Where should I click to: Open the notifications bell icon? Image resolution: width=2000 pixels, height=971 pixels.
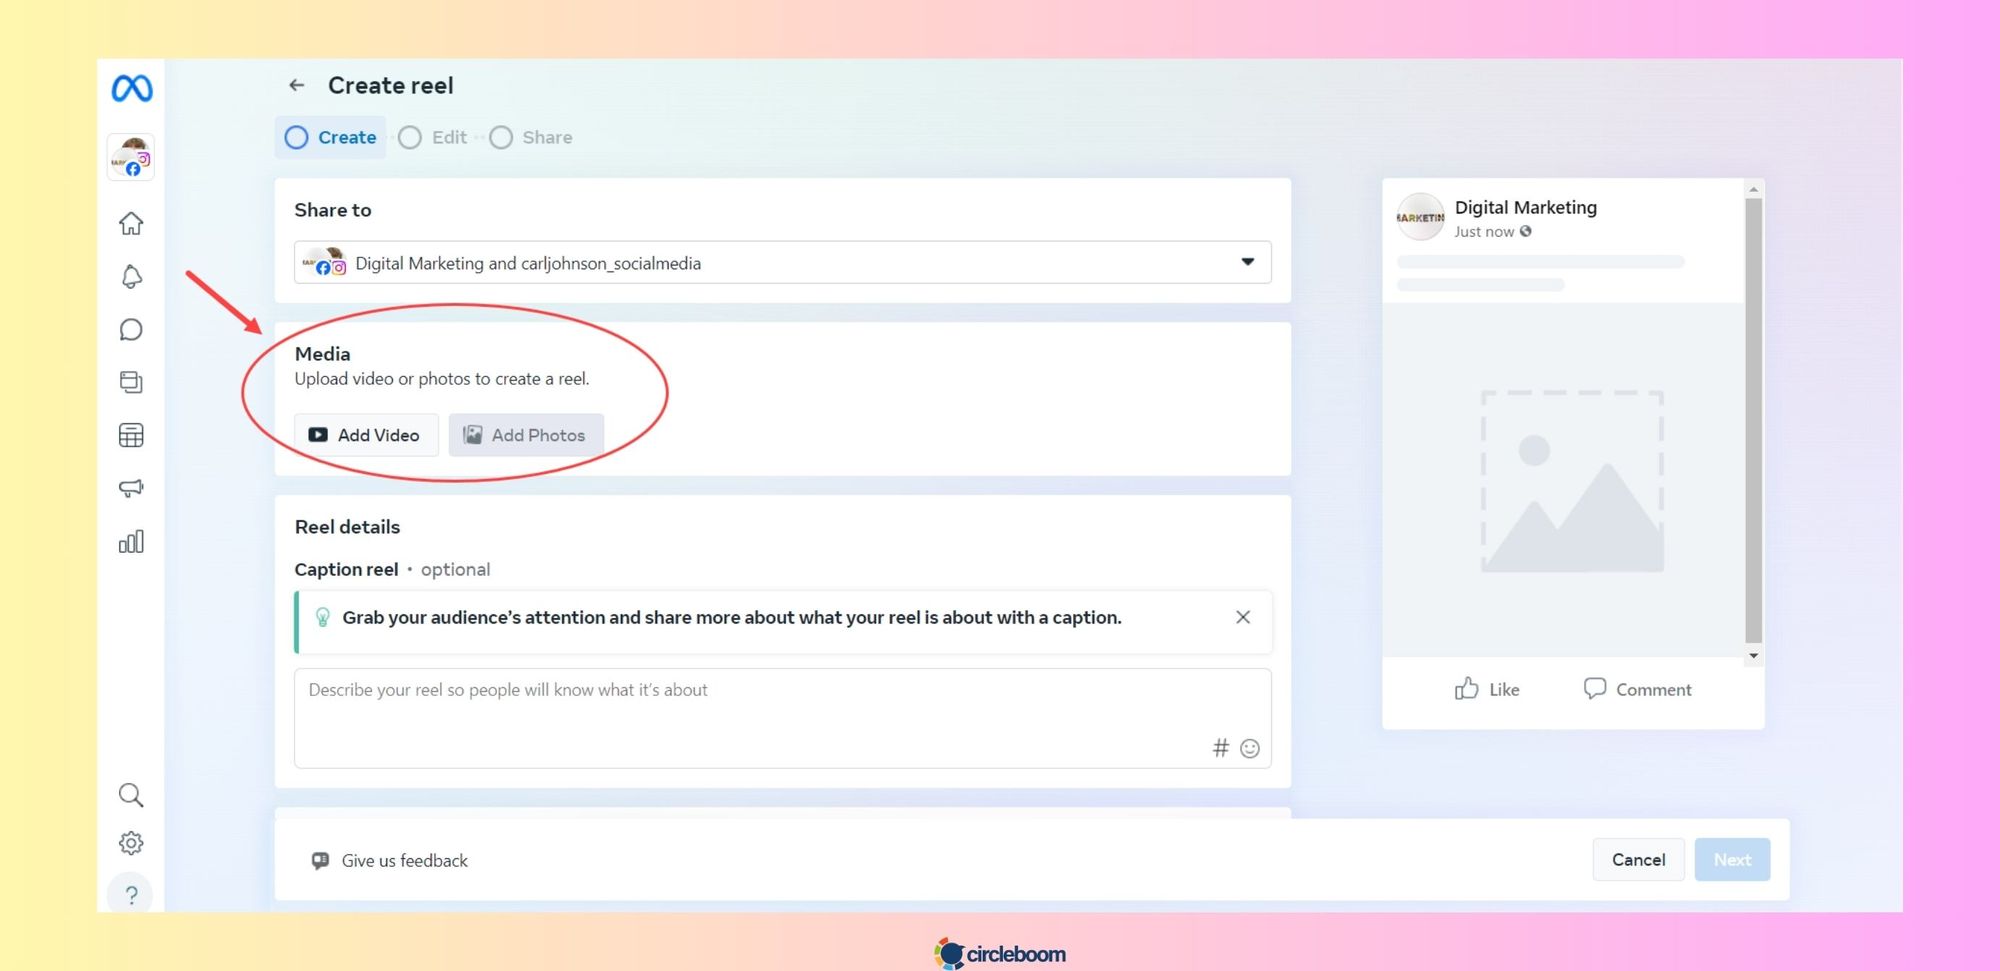(x=131, y=277)
